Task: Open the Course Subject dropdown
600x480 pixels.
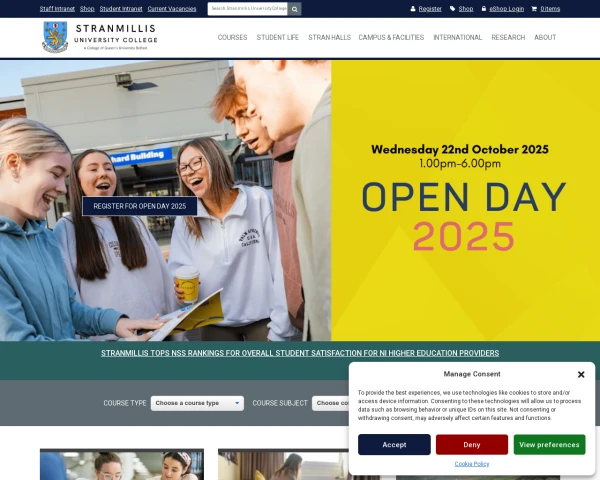Action: click(x=330, y=403)
